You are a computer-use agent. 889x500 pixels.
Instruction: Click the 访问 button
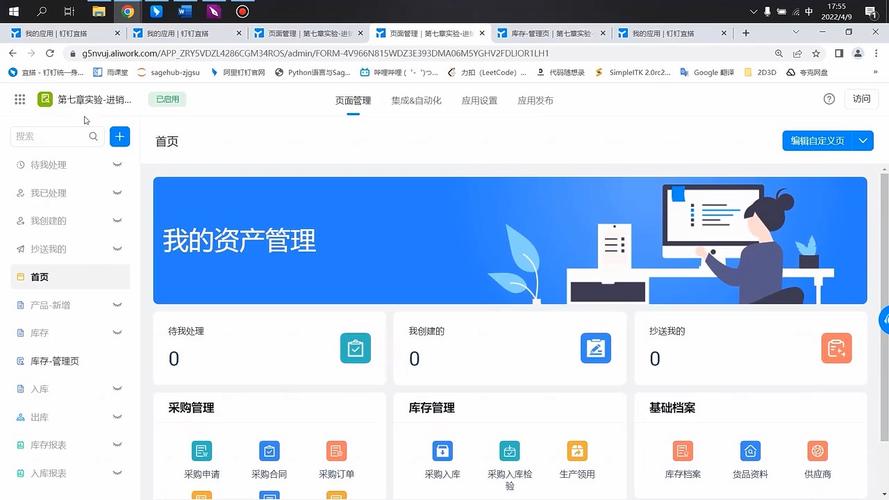tap(861, 99)
